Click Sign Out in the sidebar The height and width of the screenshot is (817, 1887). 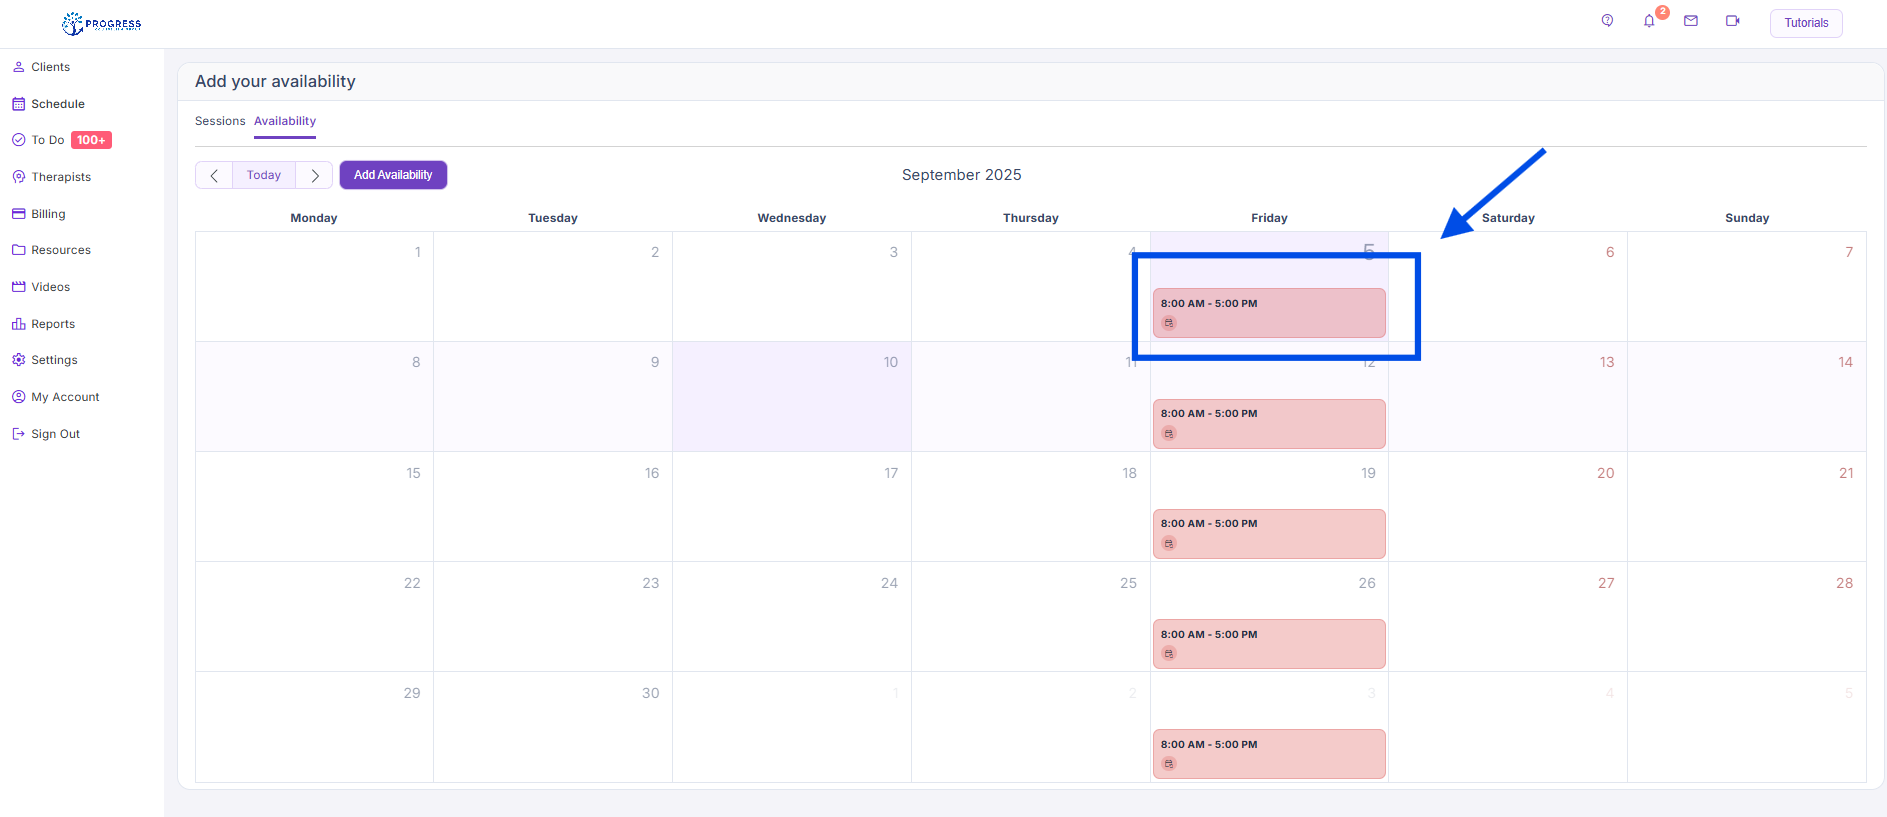55,434
